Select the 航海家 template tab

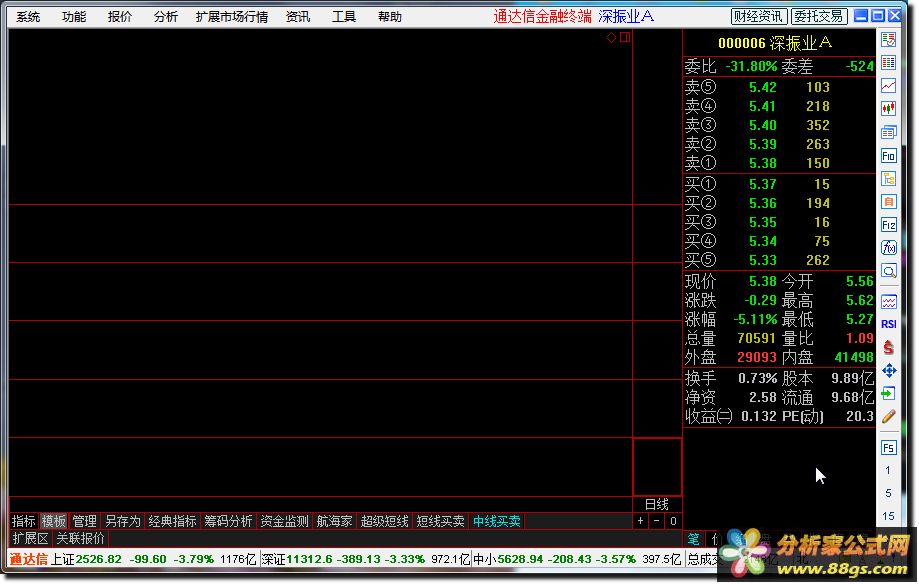point(335,521)
